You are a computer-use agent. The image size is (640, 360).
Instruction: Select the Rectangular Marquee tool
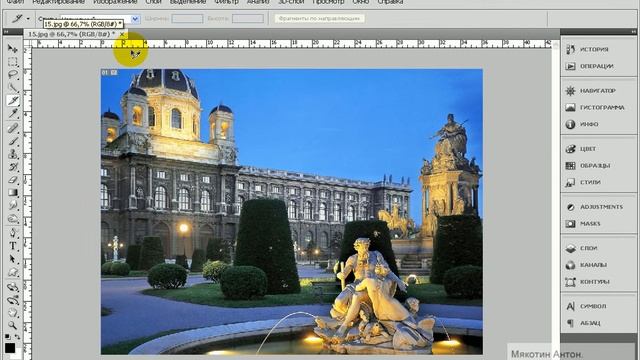point(12,62)
